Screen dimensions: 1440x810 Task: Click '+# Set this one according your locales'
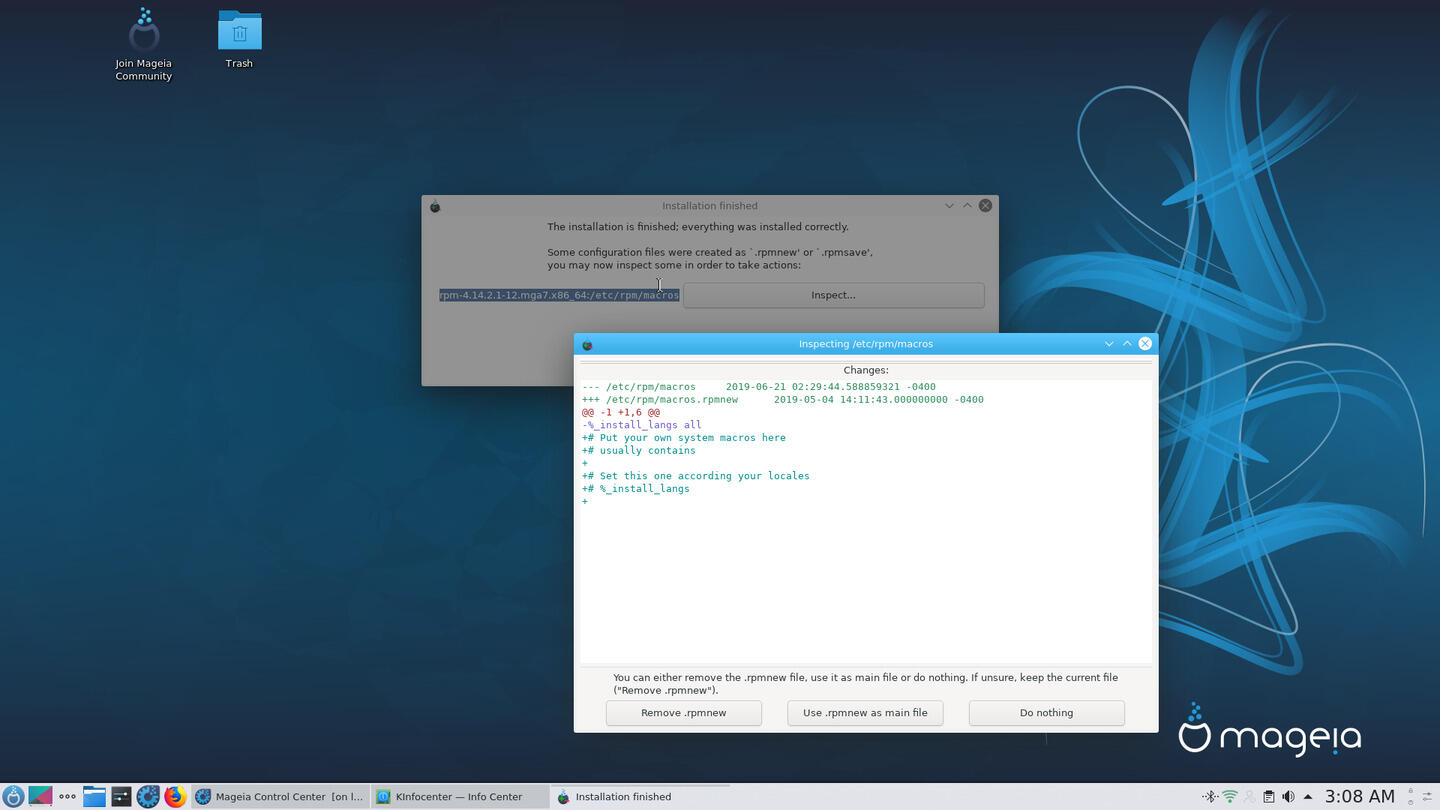(696, 476)
